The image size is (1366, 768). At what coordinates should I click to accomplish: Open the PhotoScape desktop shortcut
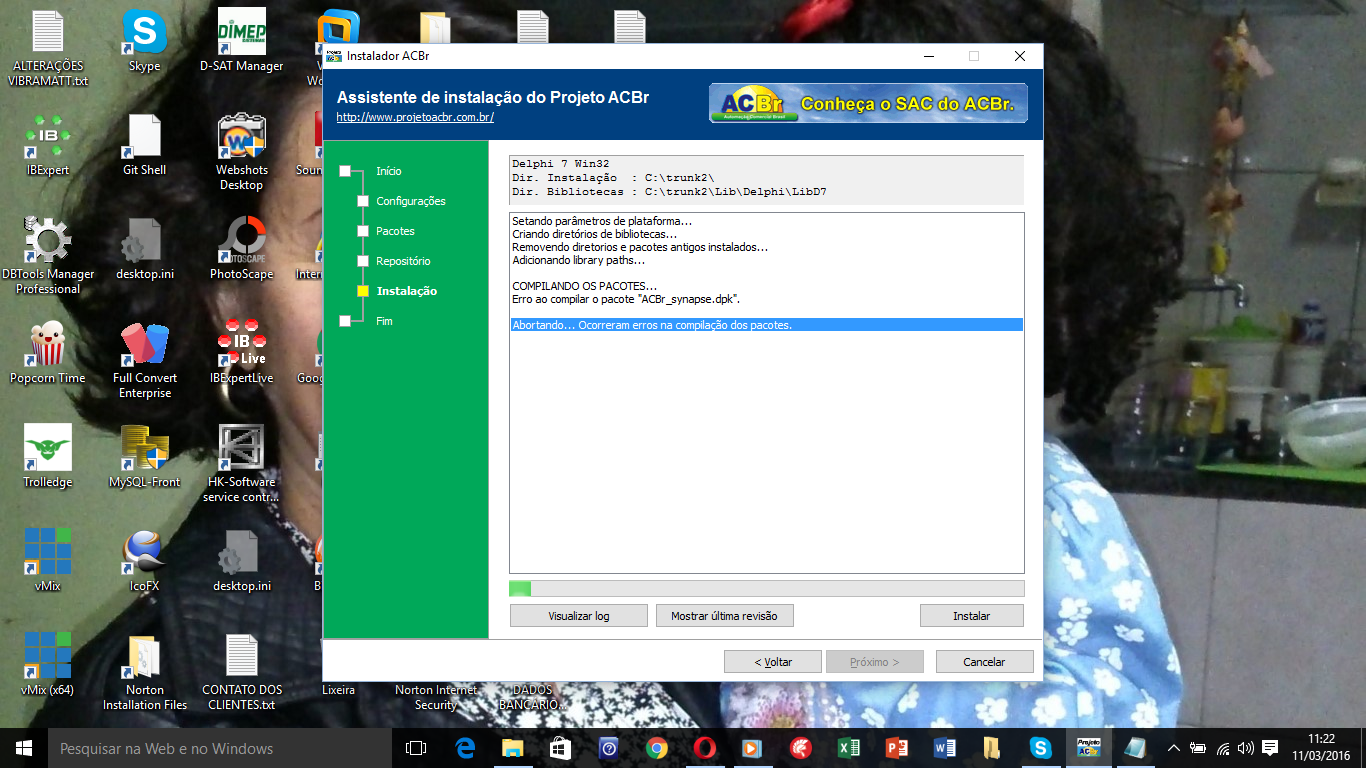(241, 249)
